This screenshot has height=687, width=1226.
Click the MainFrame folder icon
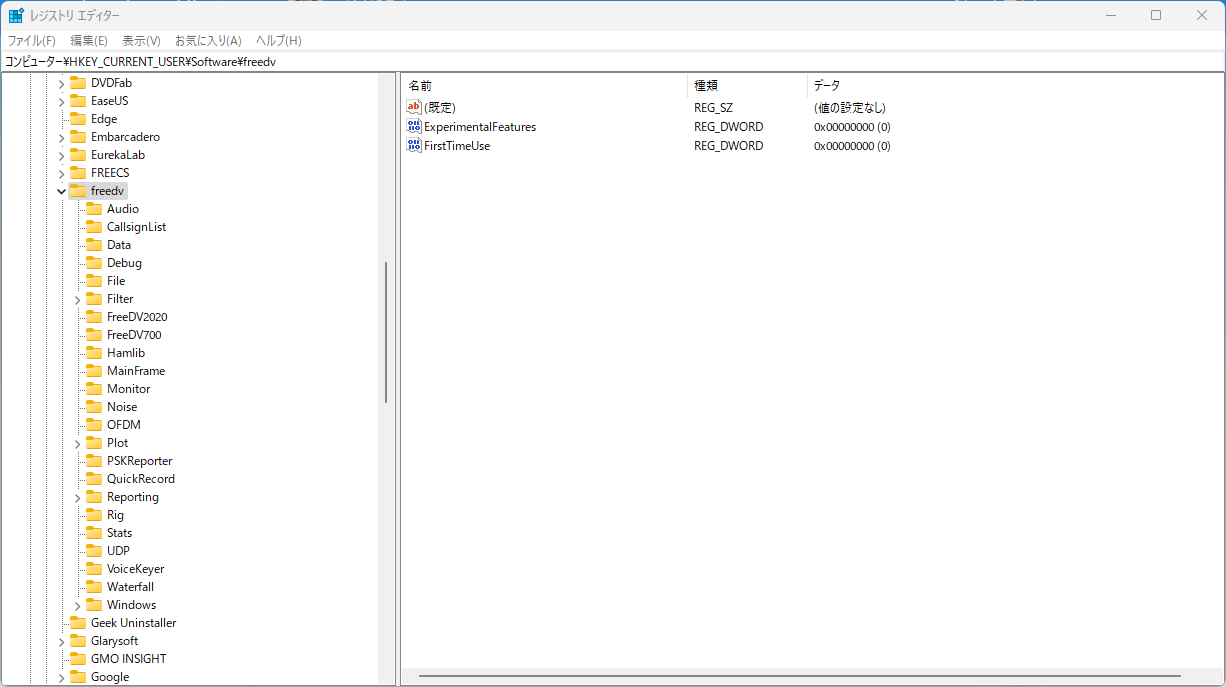point(94,371)
